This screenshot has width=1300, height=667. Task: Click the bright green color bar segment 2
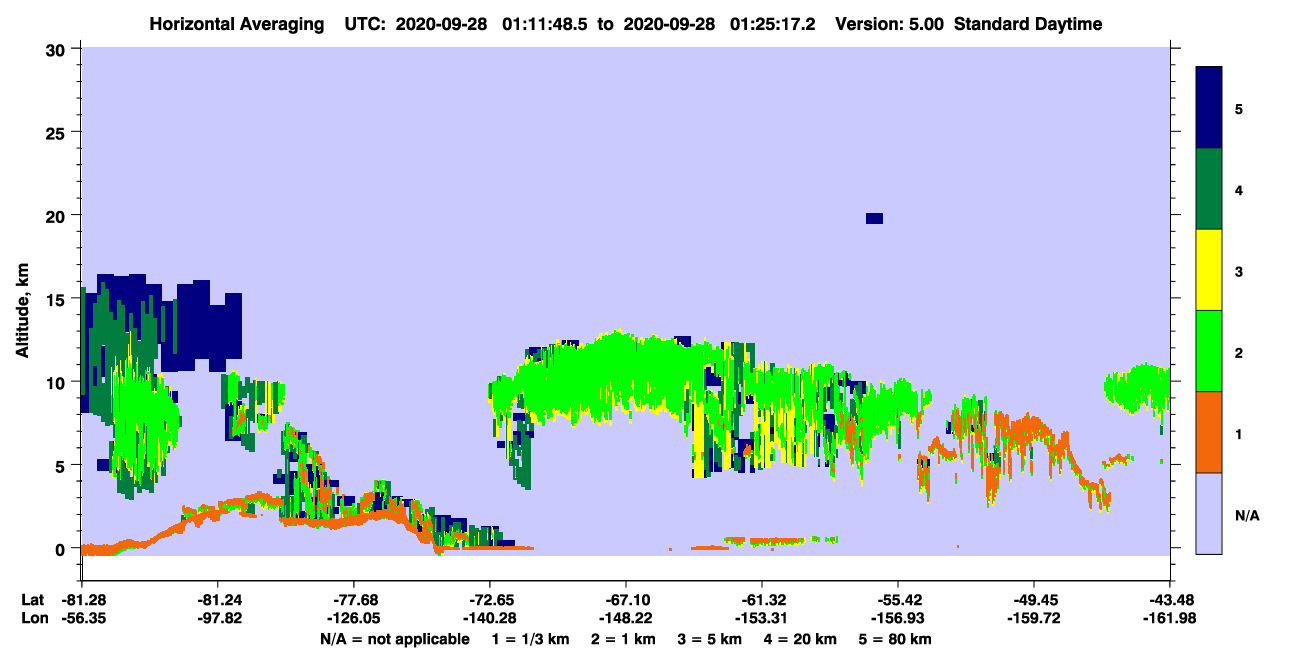coord(1209,351)
